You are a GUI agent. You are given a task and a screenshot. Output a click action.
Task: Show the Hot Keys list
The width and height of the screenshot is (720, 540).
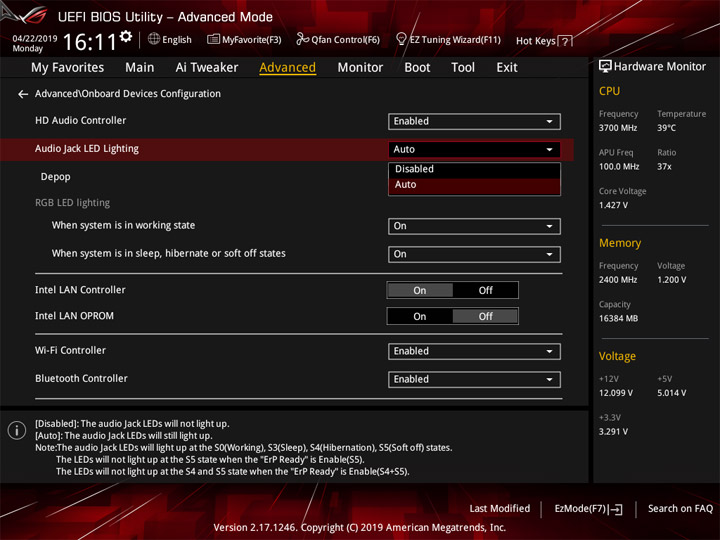544,41
